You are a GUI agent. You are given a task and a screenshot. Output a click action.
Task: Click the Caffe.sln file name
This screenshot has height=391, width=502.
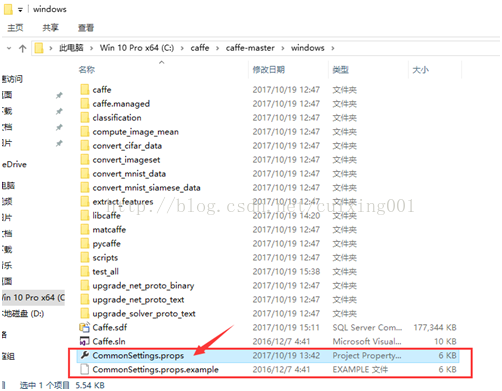click(109, 341)
